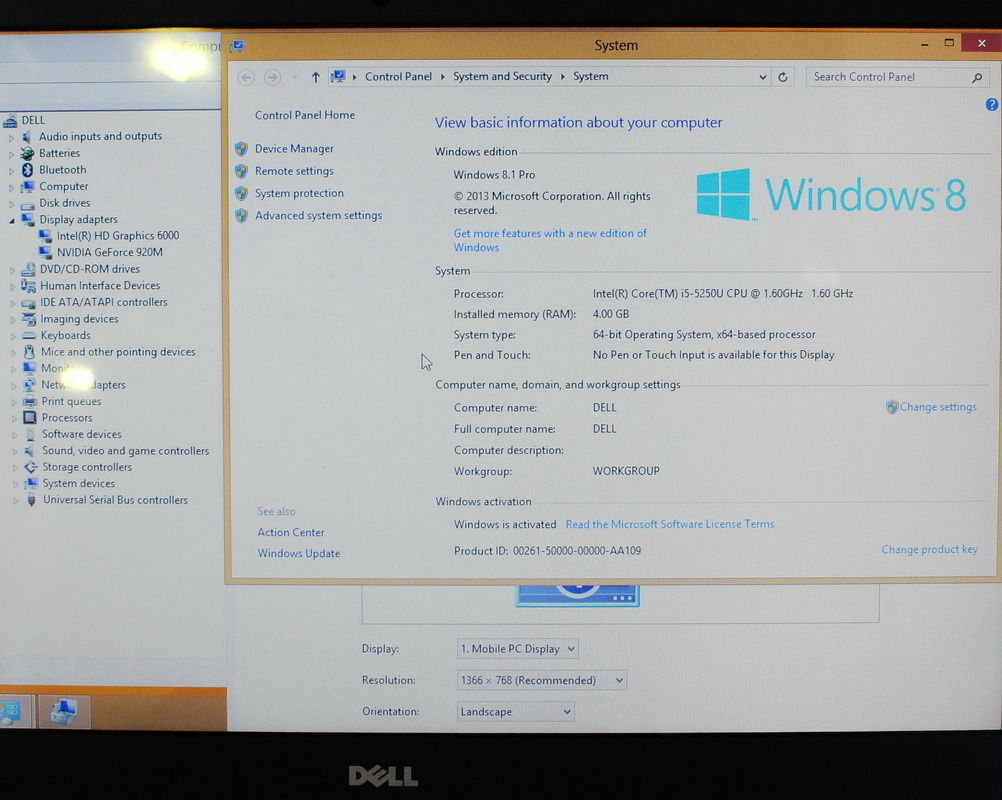The image size is (1002, 800).
Task: Click the shield icon beside System protection
Action: click(x=242, y=194)
